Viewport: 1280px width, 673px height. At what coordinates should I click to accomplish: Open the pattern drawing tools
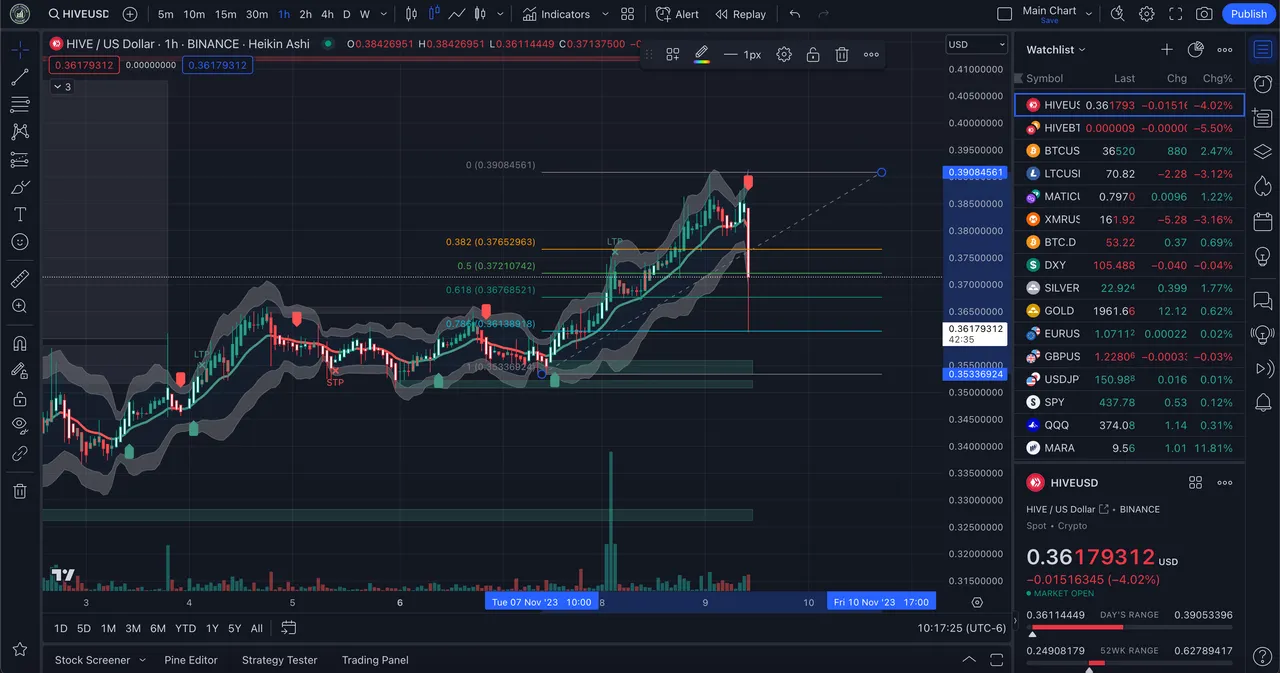[19, 131]
